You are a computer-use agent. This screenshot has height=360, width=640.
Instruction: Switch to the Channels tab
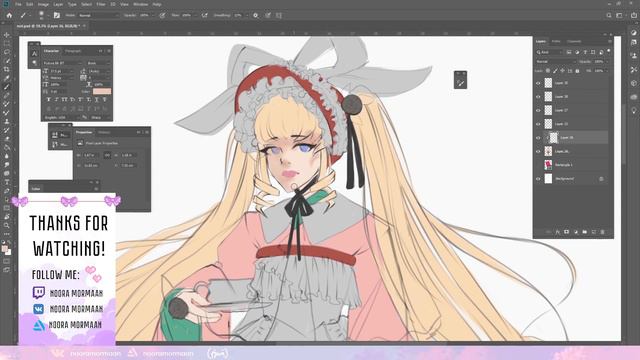574,41
